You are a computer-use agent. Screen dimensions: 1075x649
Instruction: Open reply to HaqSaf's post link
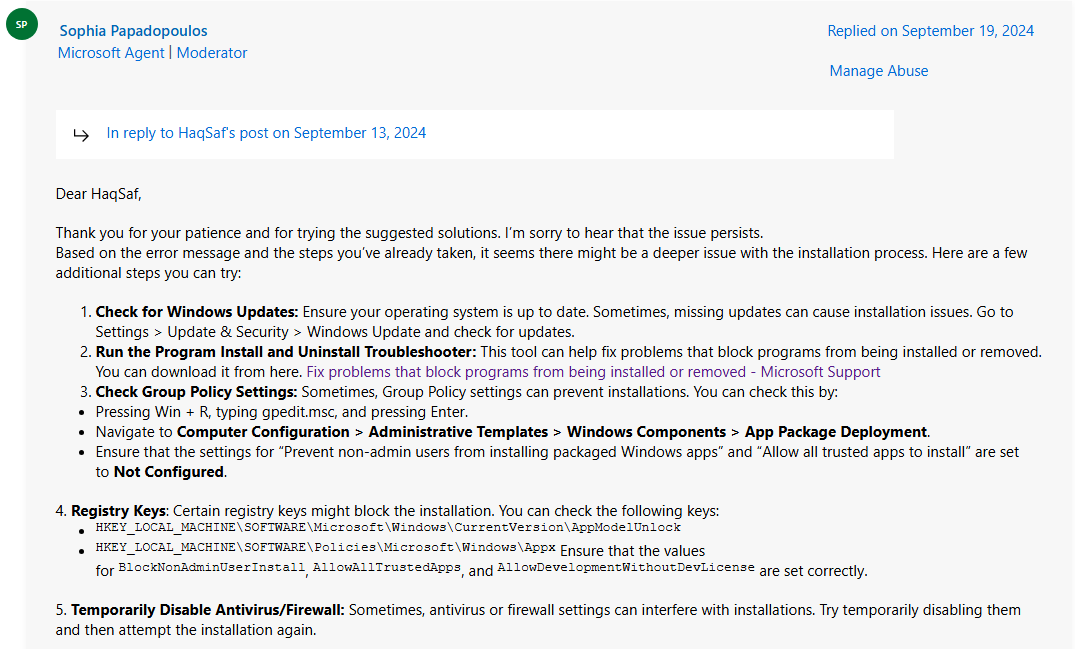coord(266,133)
